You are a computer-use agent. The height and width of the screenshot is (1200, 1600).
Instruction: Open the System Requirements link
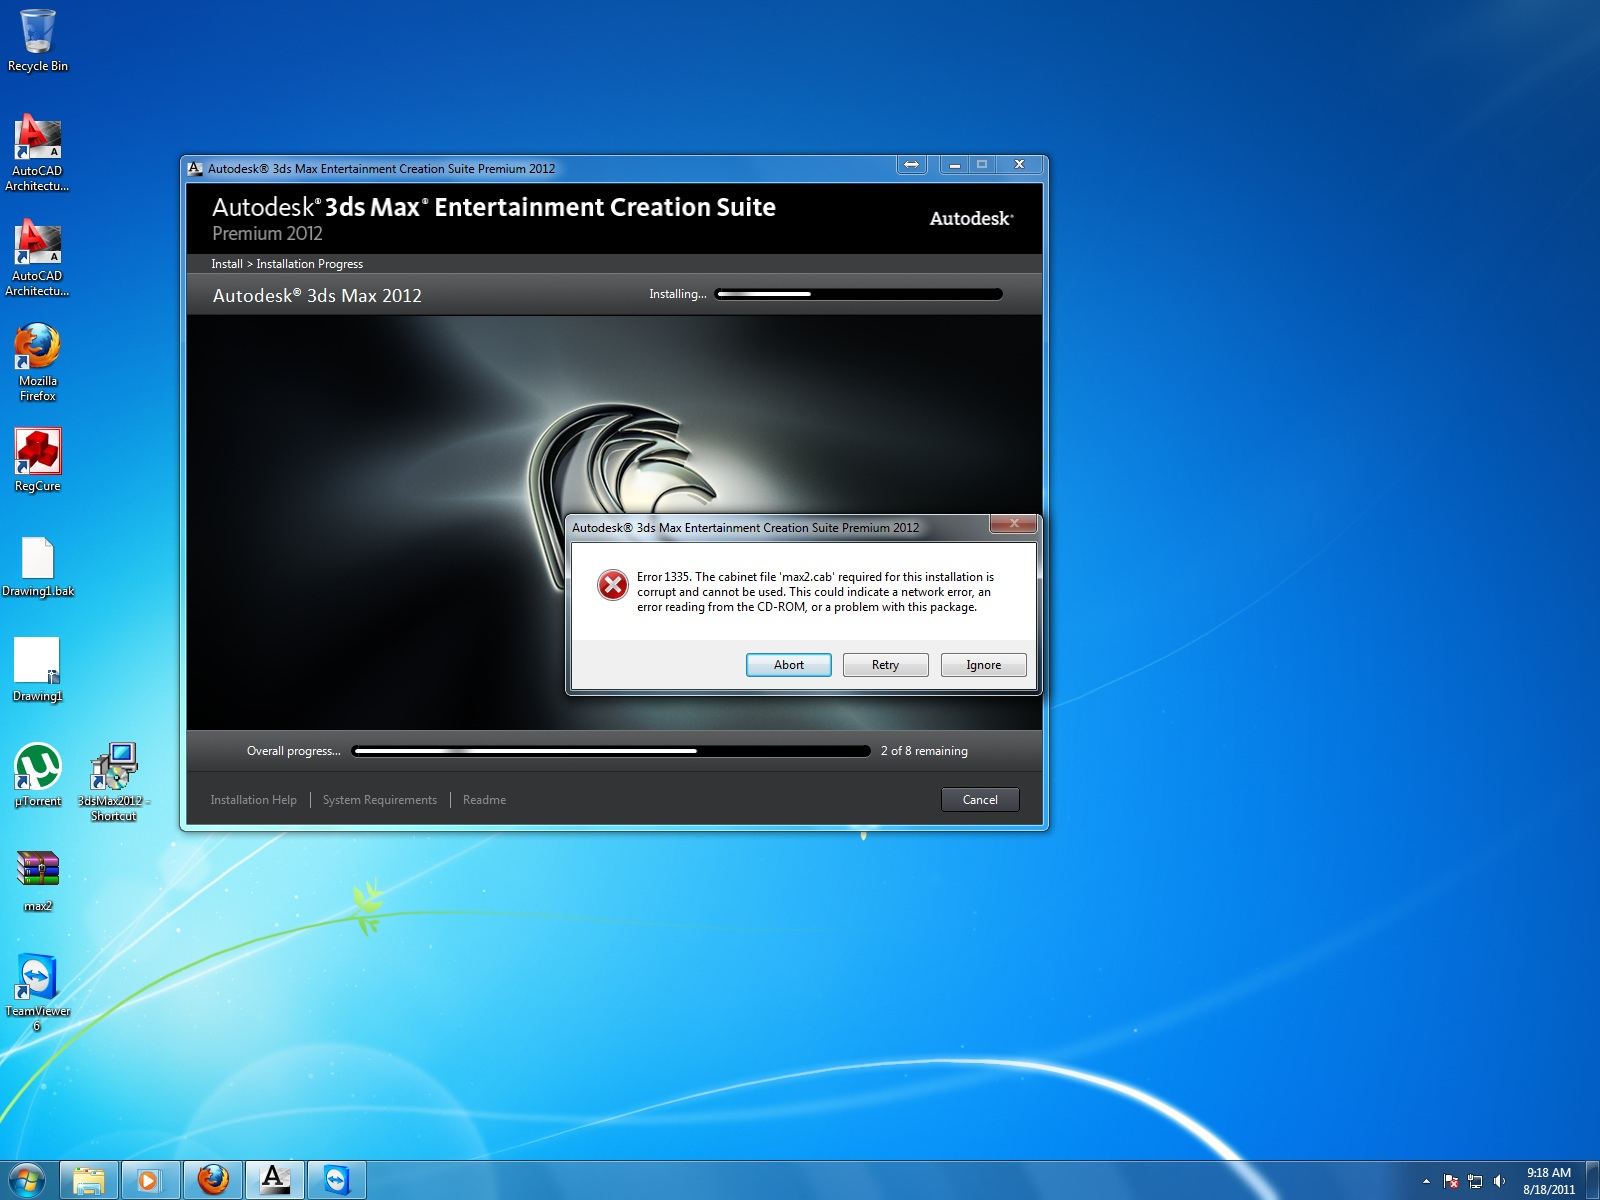(380, 800)
